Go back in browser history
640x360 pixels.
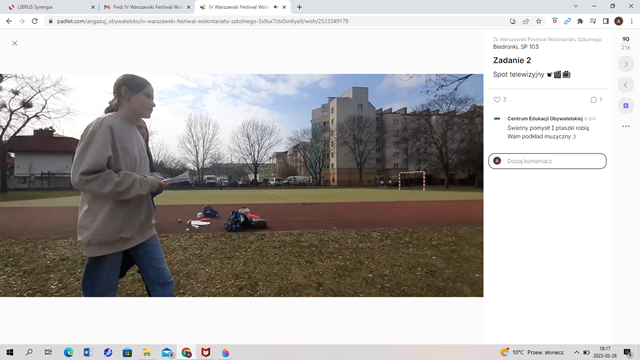pos(9,21)
